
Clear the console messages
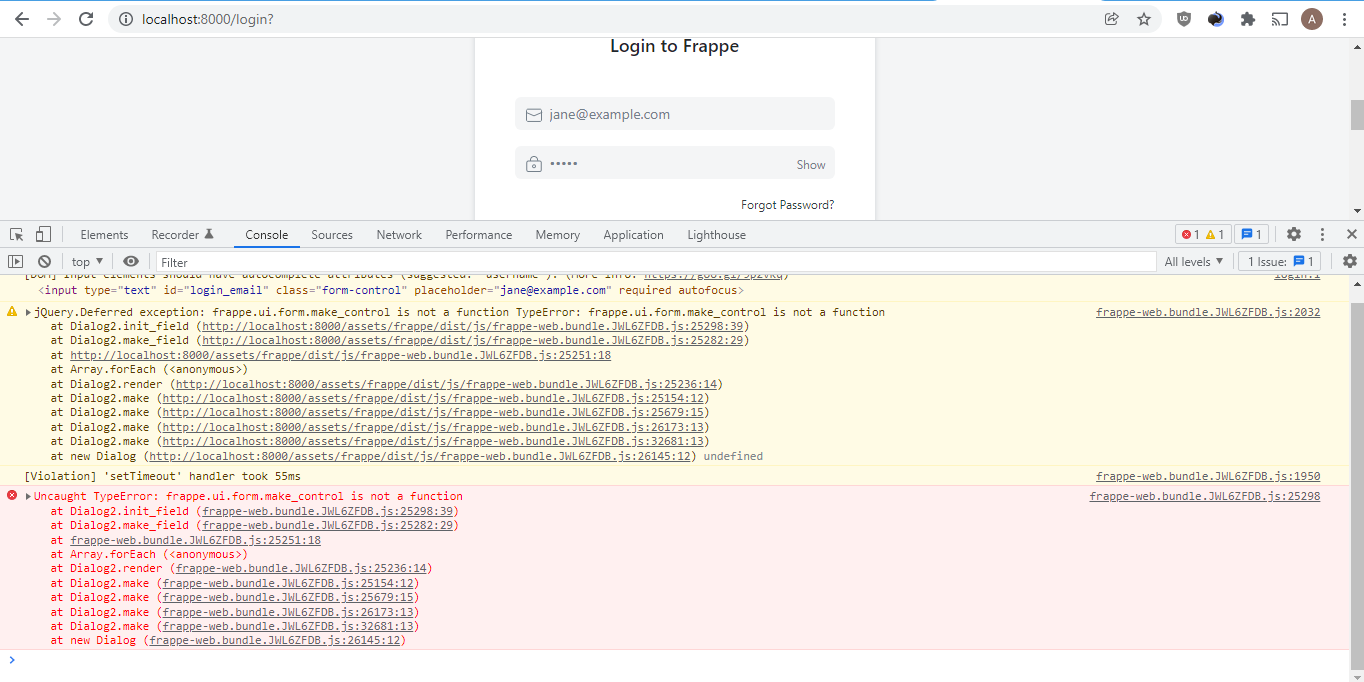click(43, 261)
